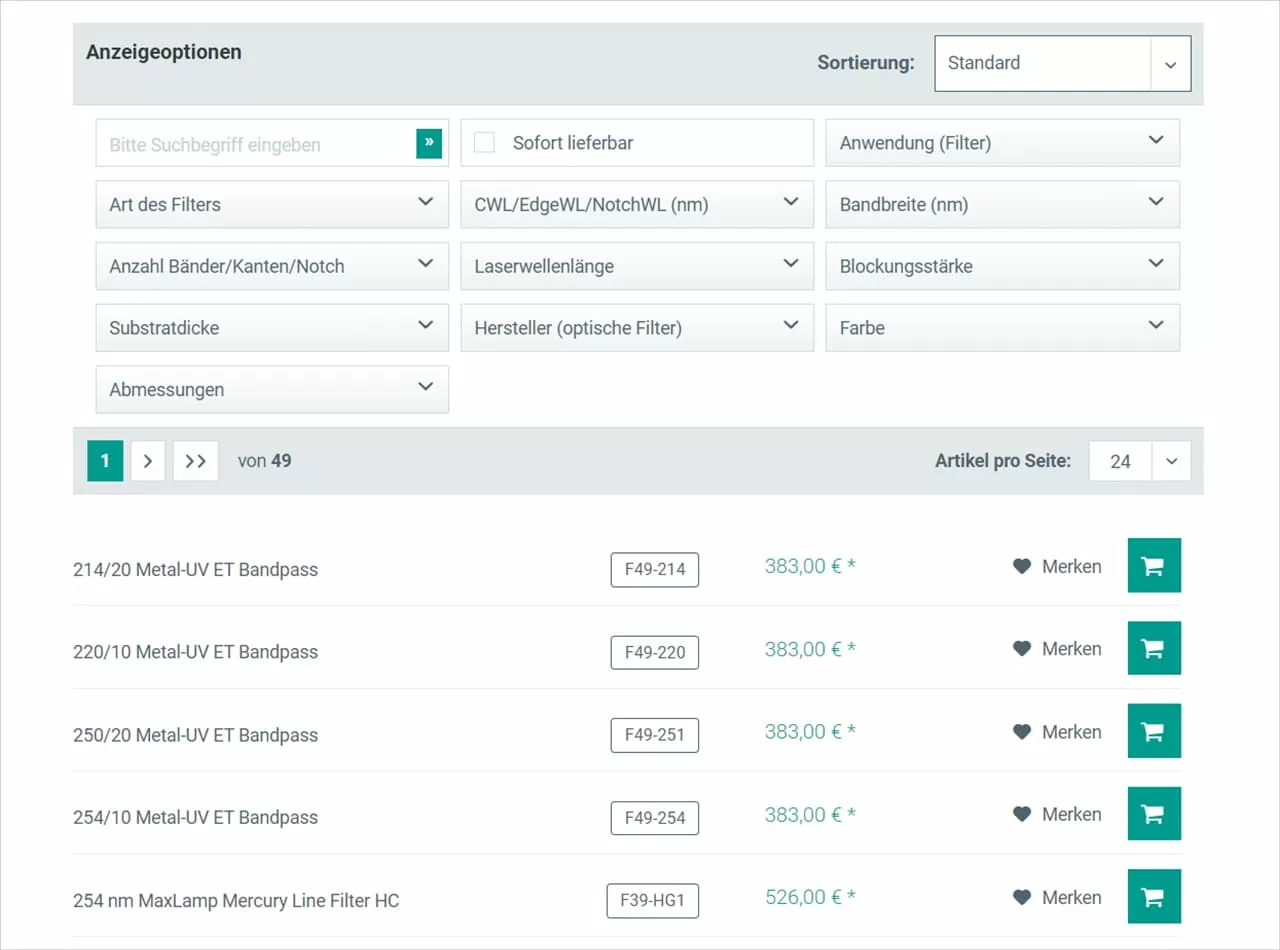Viewport: 1280px width, 950px height.
Task: Add 220/10 Metal-UV ET Bandpass to cart
Action: point(1154,648)
